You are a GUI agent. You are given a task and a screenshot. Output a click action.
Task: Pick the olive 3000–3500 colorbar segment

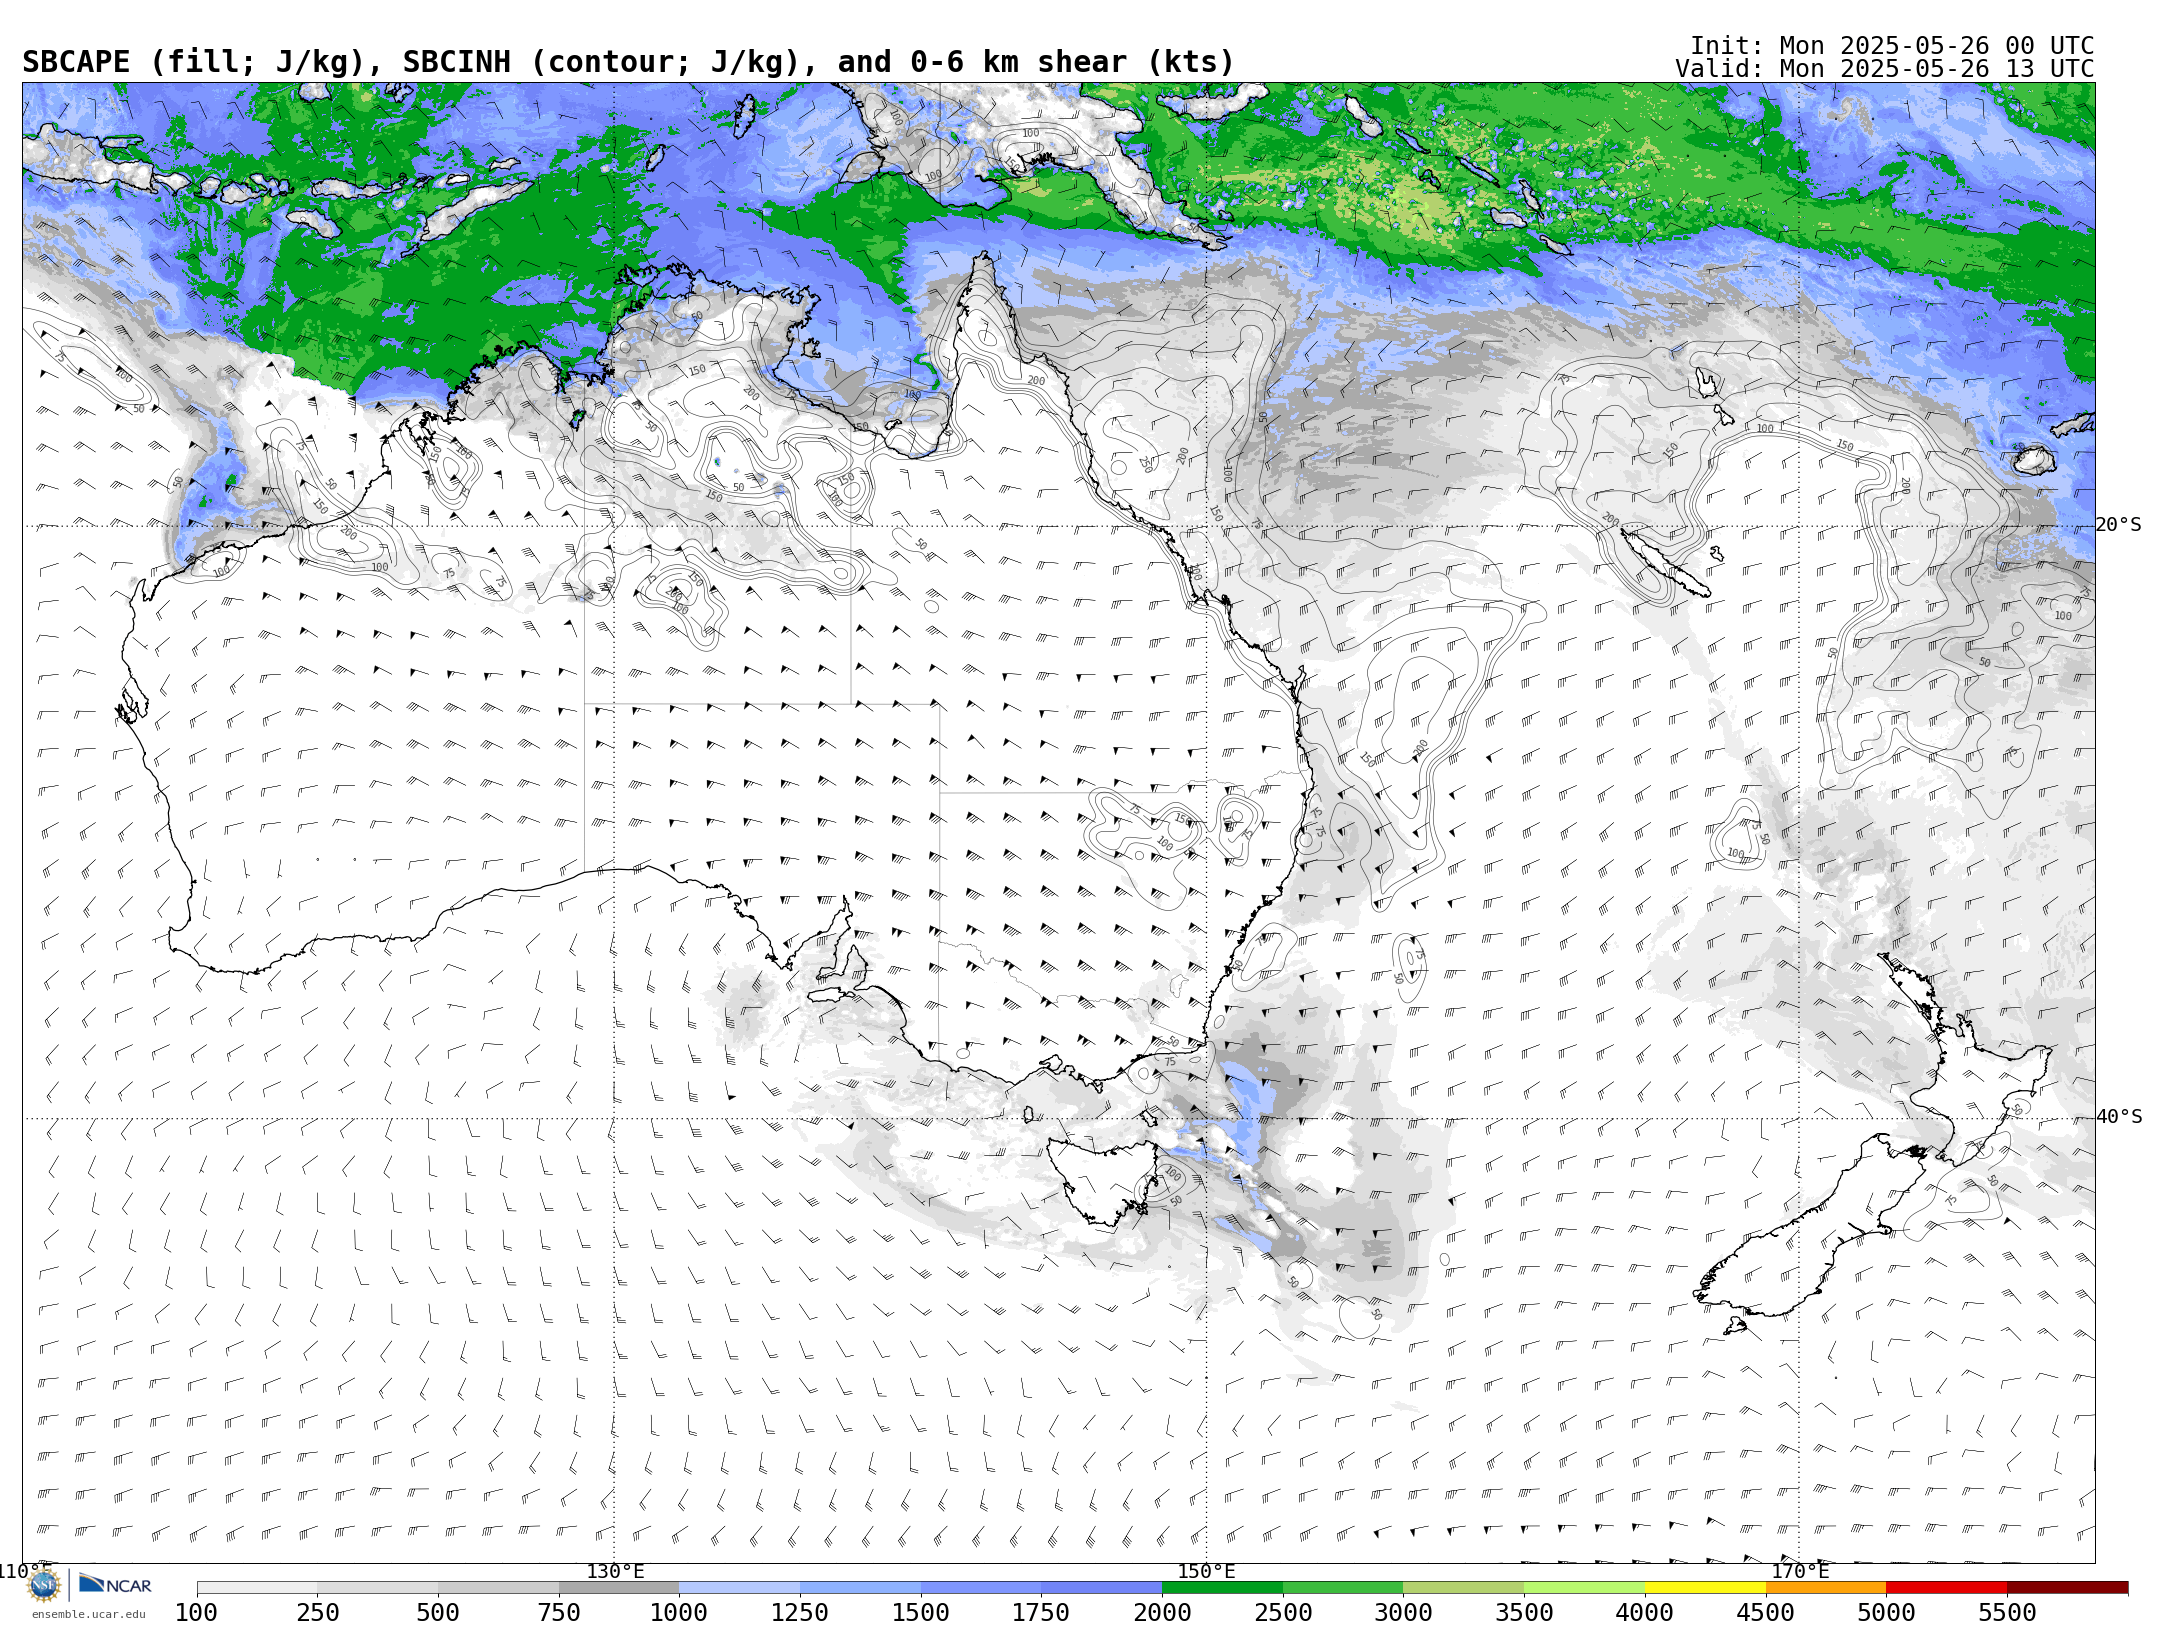click(1463, 1588)
